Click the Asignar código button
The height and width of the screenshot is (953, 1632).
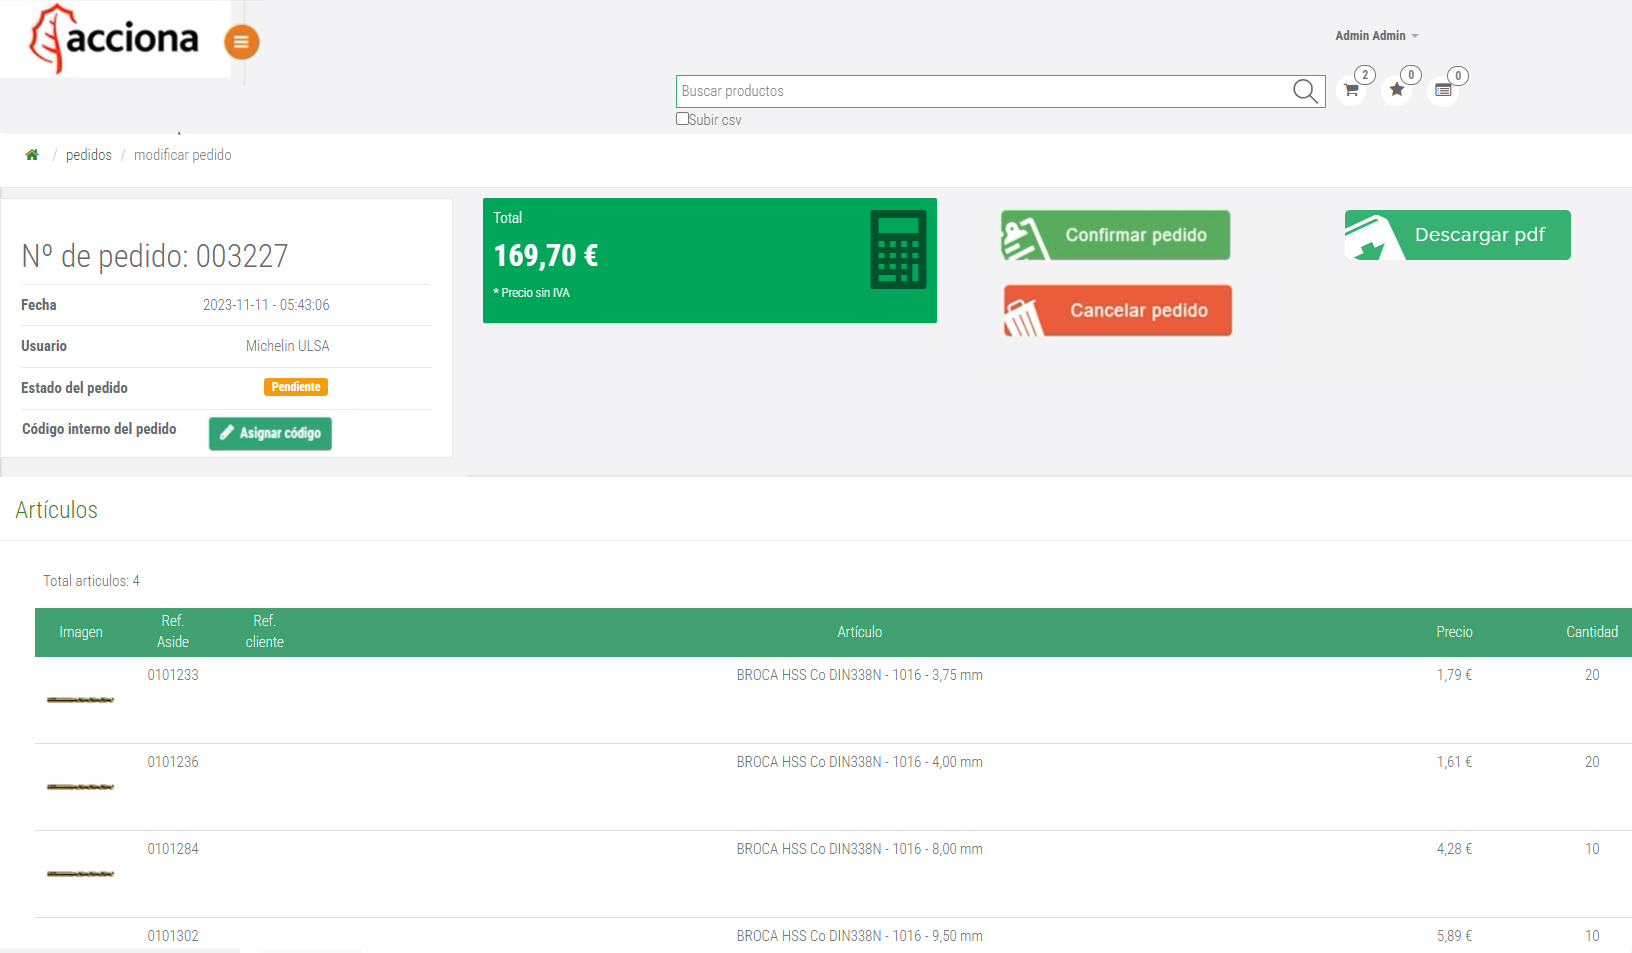(x=270, y=433)
